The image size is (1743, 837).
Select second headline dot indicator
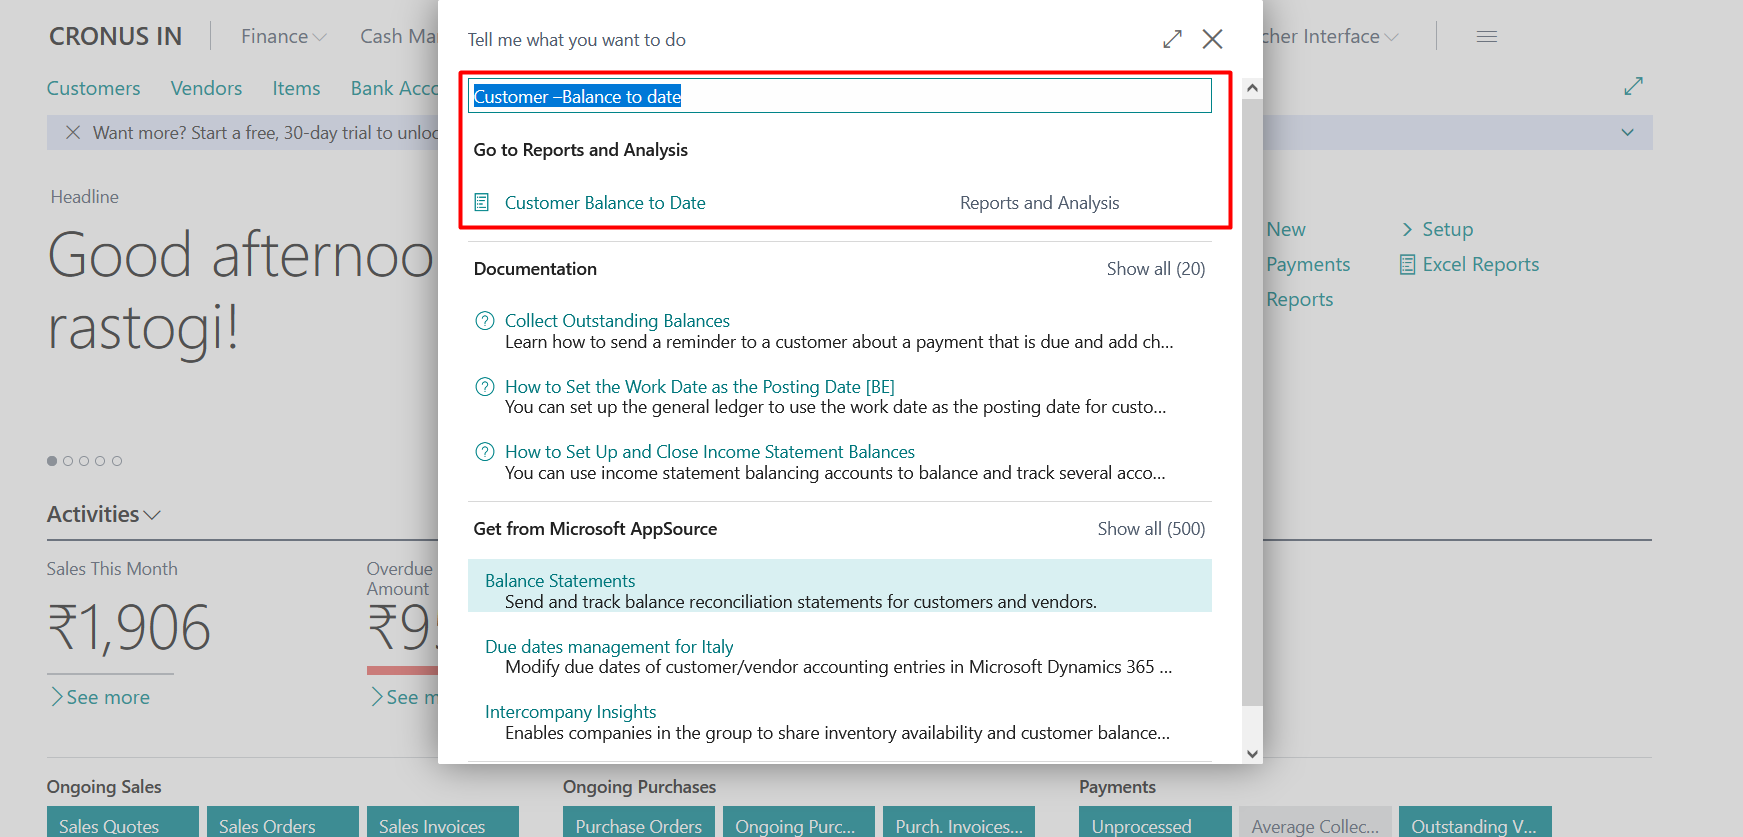(x=68, y=461)
